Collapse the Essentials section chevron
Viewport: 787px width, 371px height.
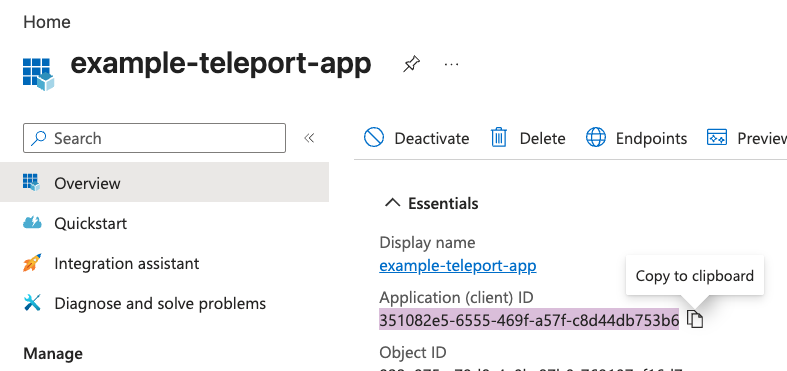click(x=392, y=203)
